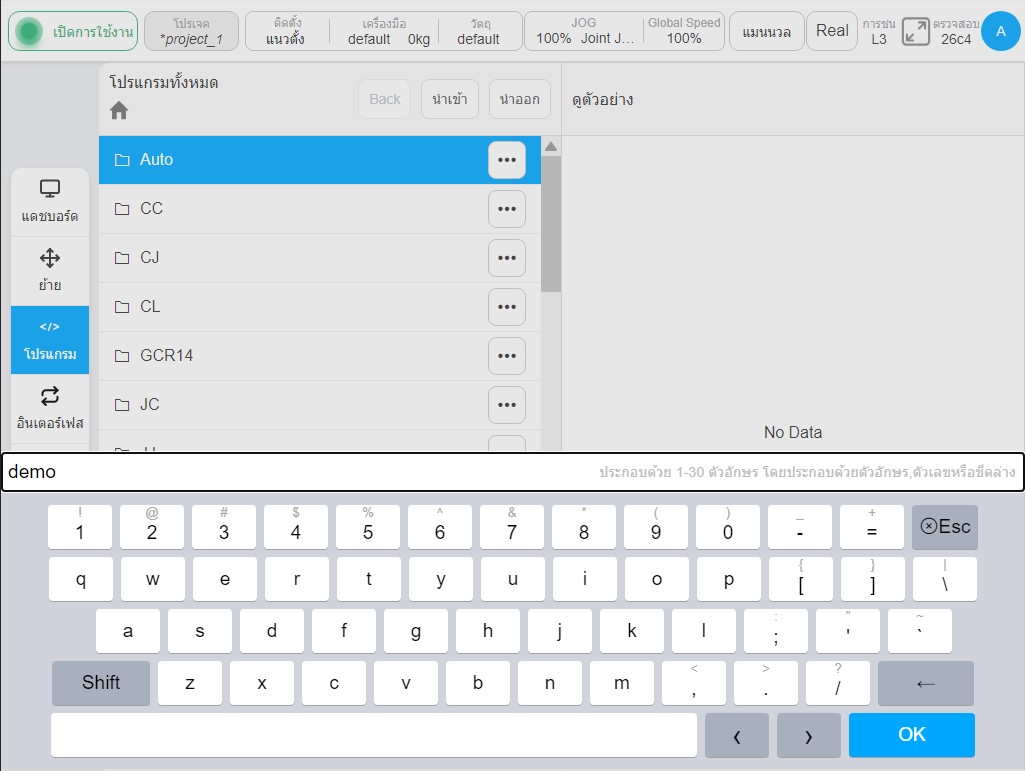Click the Back button
The image size is (1025, 771).
[384, 99]
